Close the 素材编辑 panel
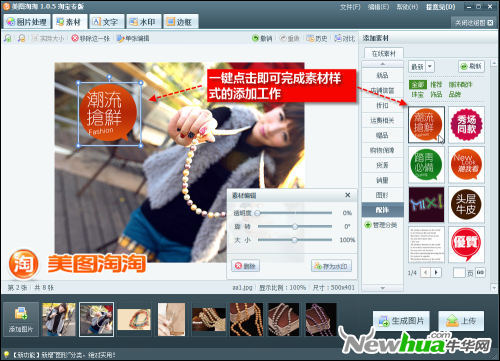 (x=348, y=195)
